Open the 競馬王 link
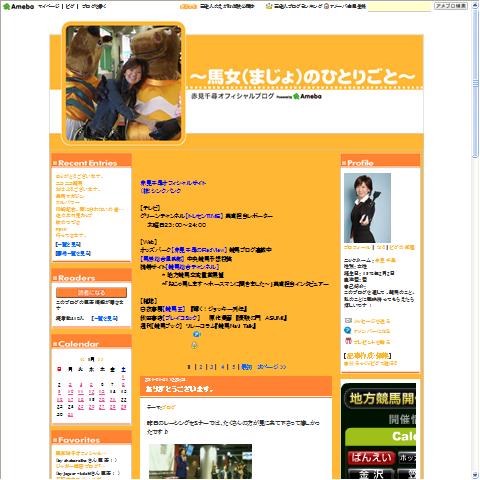The height and width of the screenshot is (480, 480). [x=174, y=309]
